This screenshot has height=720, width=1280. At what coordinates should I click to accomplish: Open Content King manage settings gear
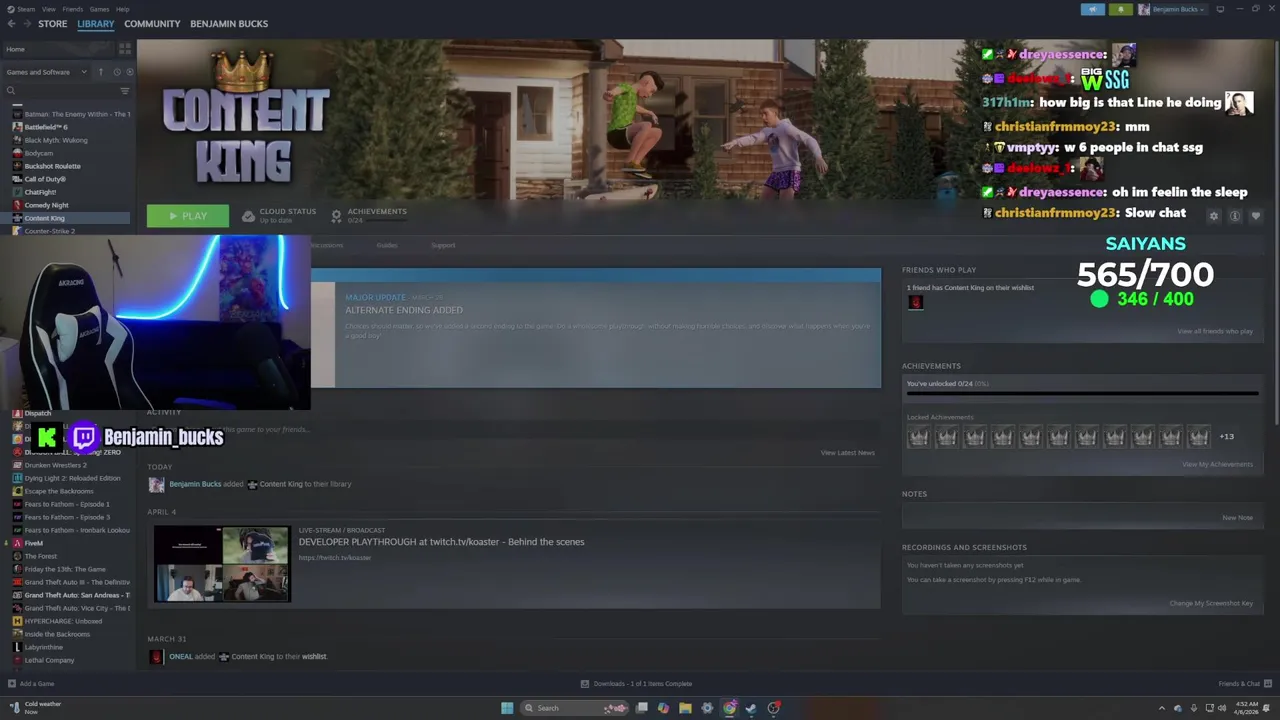tap(1214, 216)
